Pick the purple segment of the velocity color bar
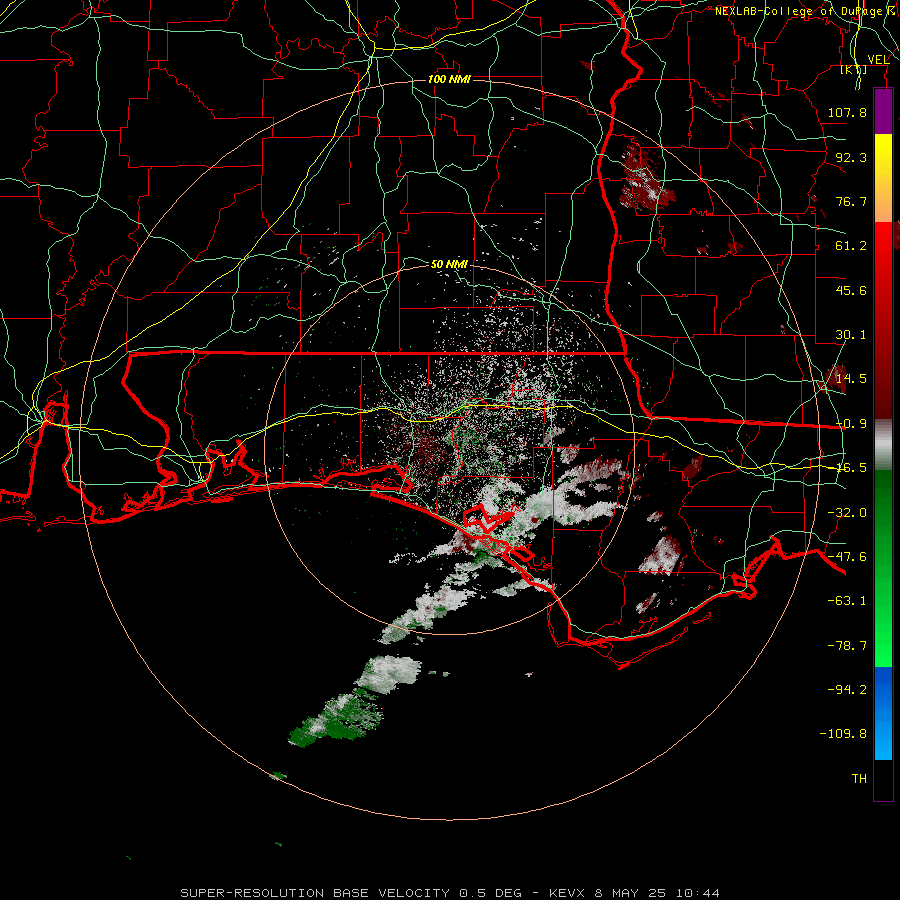Image resolution: width=900 pixels, height=900 pixels. click(883, 111)
